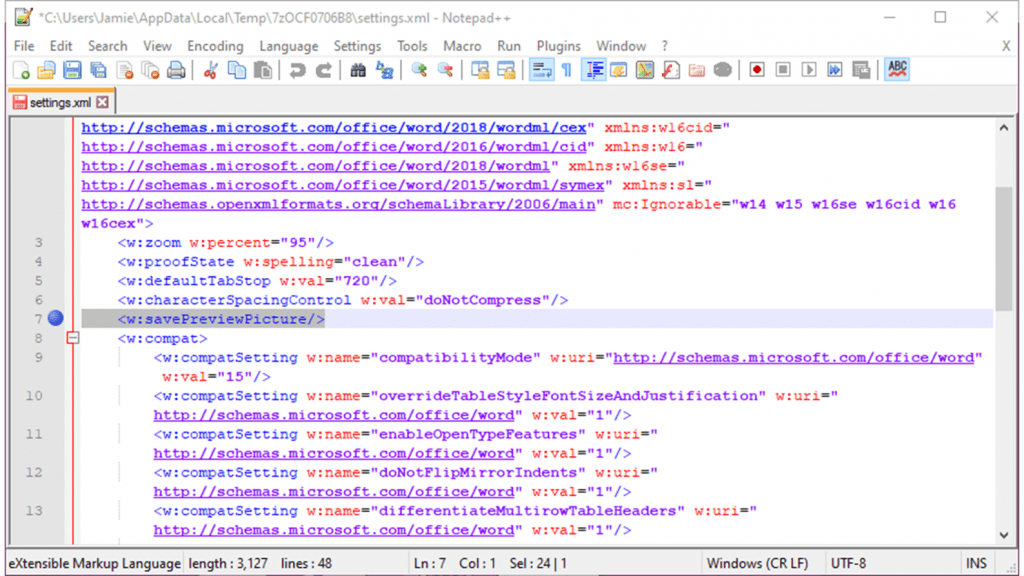The width and height of the screenshot is (1024, 576).
Task: Start macro recording with the red dot icon
Action: click(757, 70)
